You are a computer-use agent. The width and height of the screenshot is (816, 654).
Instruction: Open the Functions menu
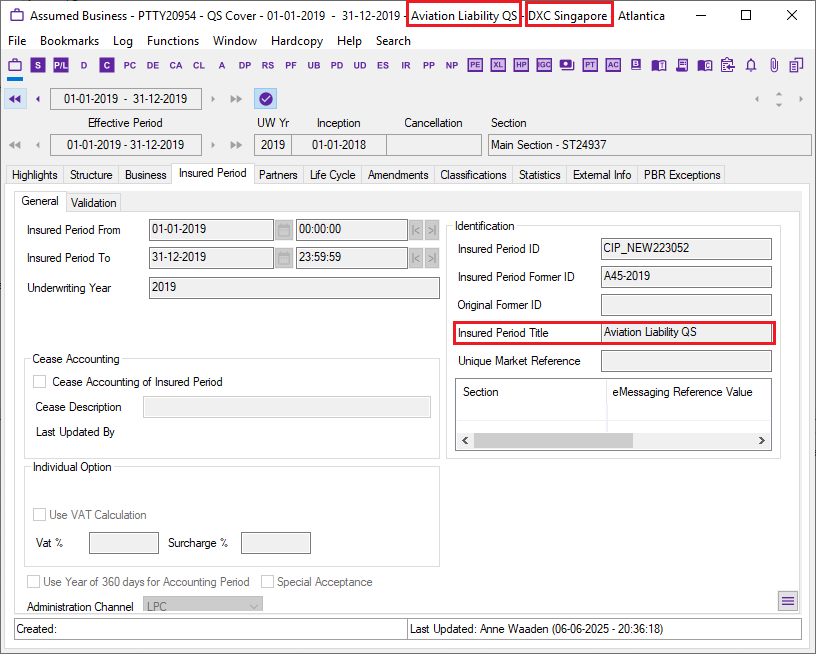point(173,41)
